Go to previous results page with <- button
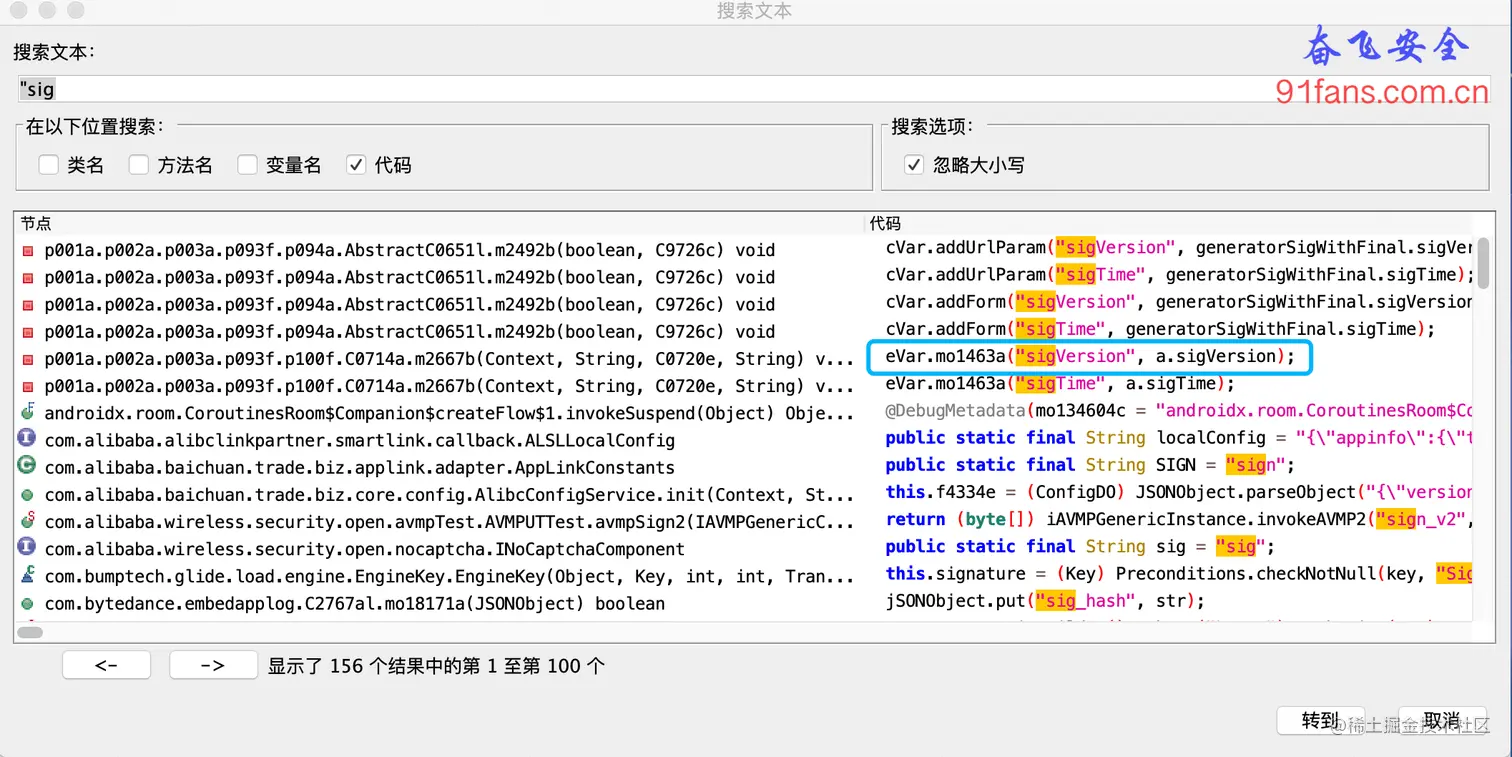Image resolution: width=1512 pixels, height=757 pixels. [x=106, y=665]
